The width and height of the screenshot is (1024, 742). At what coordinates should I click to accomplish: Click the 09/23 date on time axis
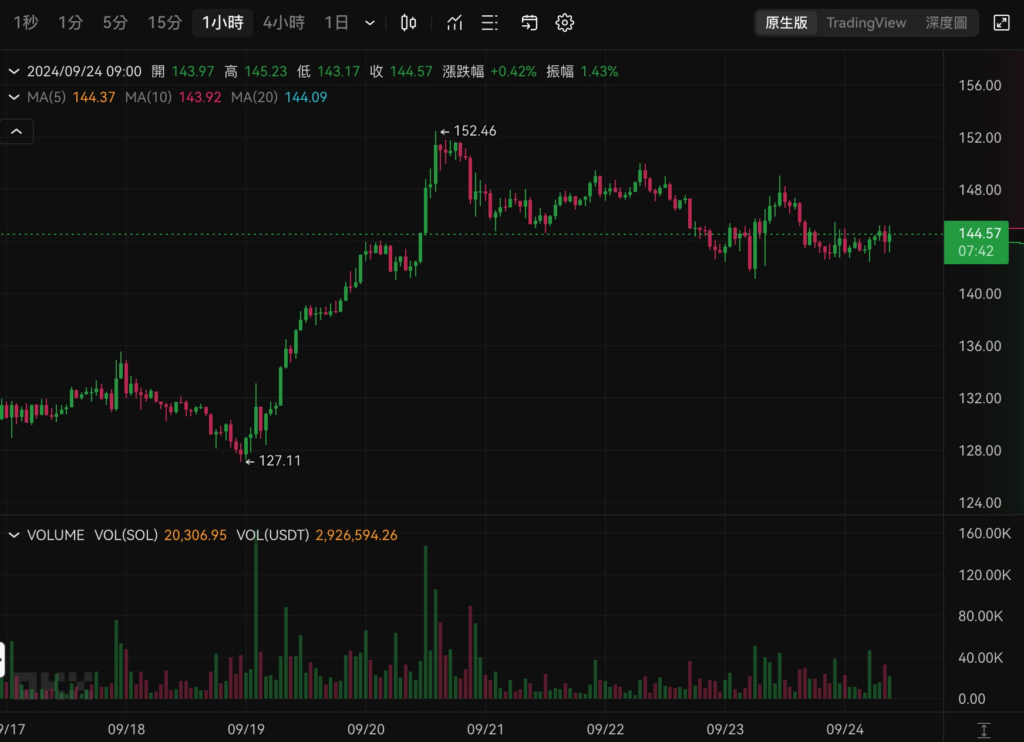(x=725, y=729)
